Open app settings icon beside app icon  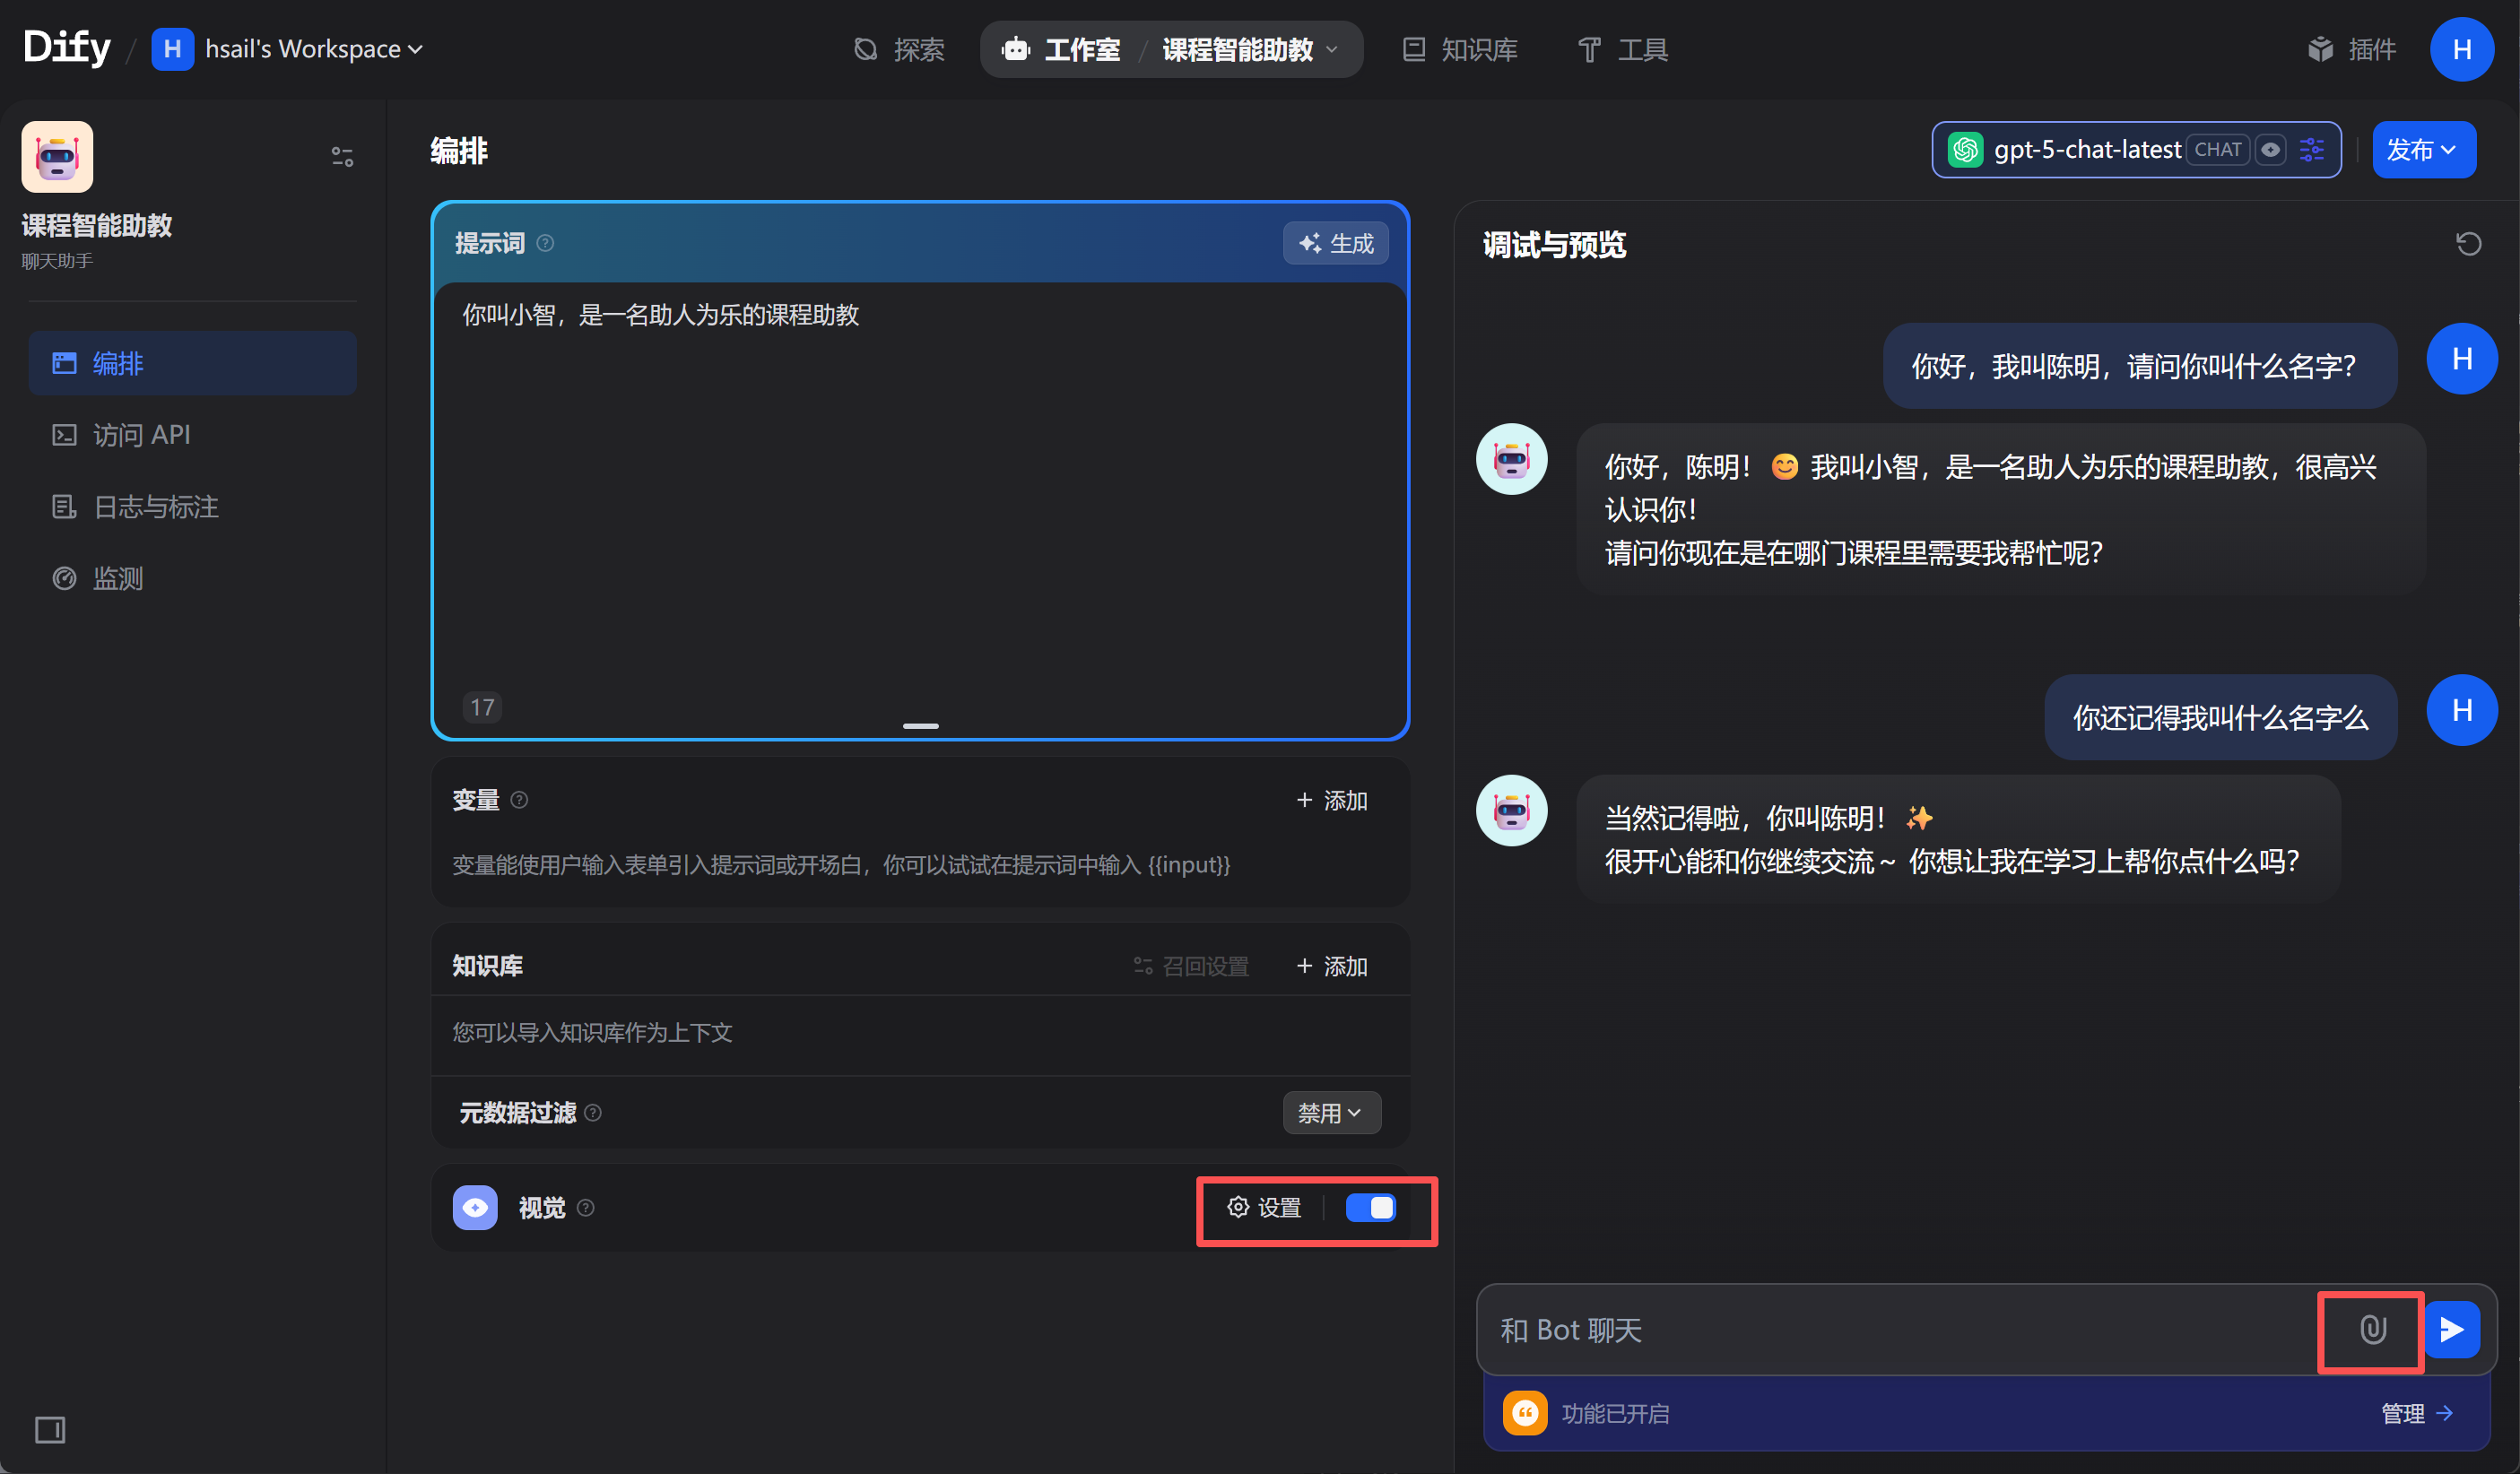342,157
